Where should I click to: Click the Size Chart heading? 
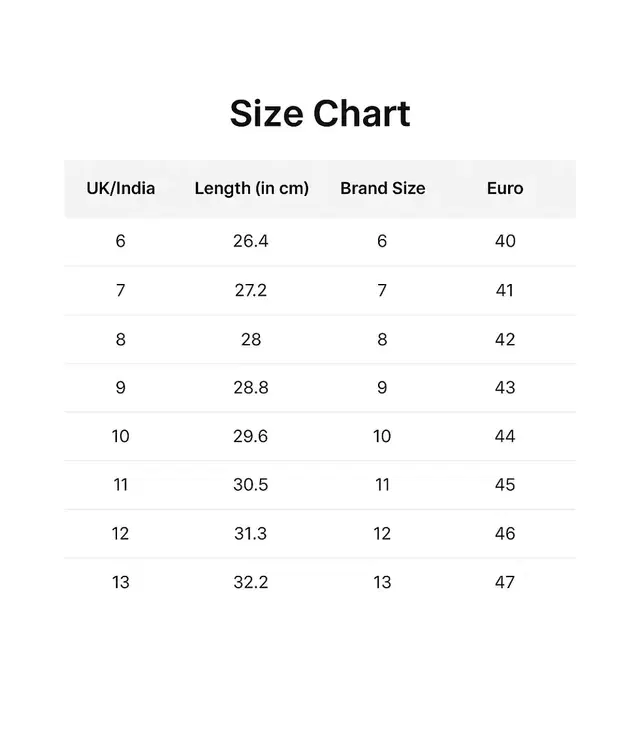pos(320,114)
